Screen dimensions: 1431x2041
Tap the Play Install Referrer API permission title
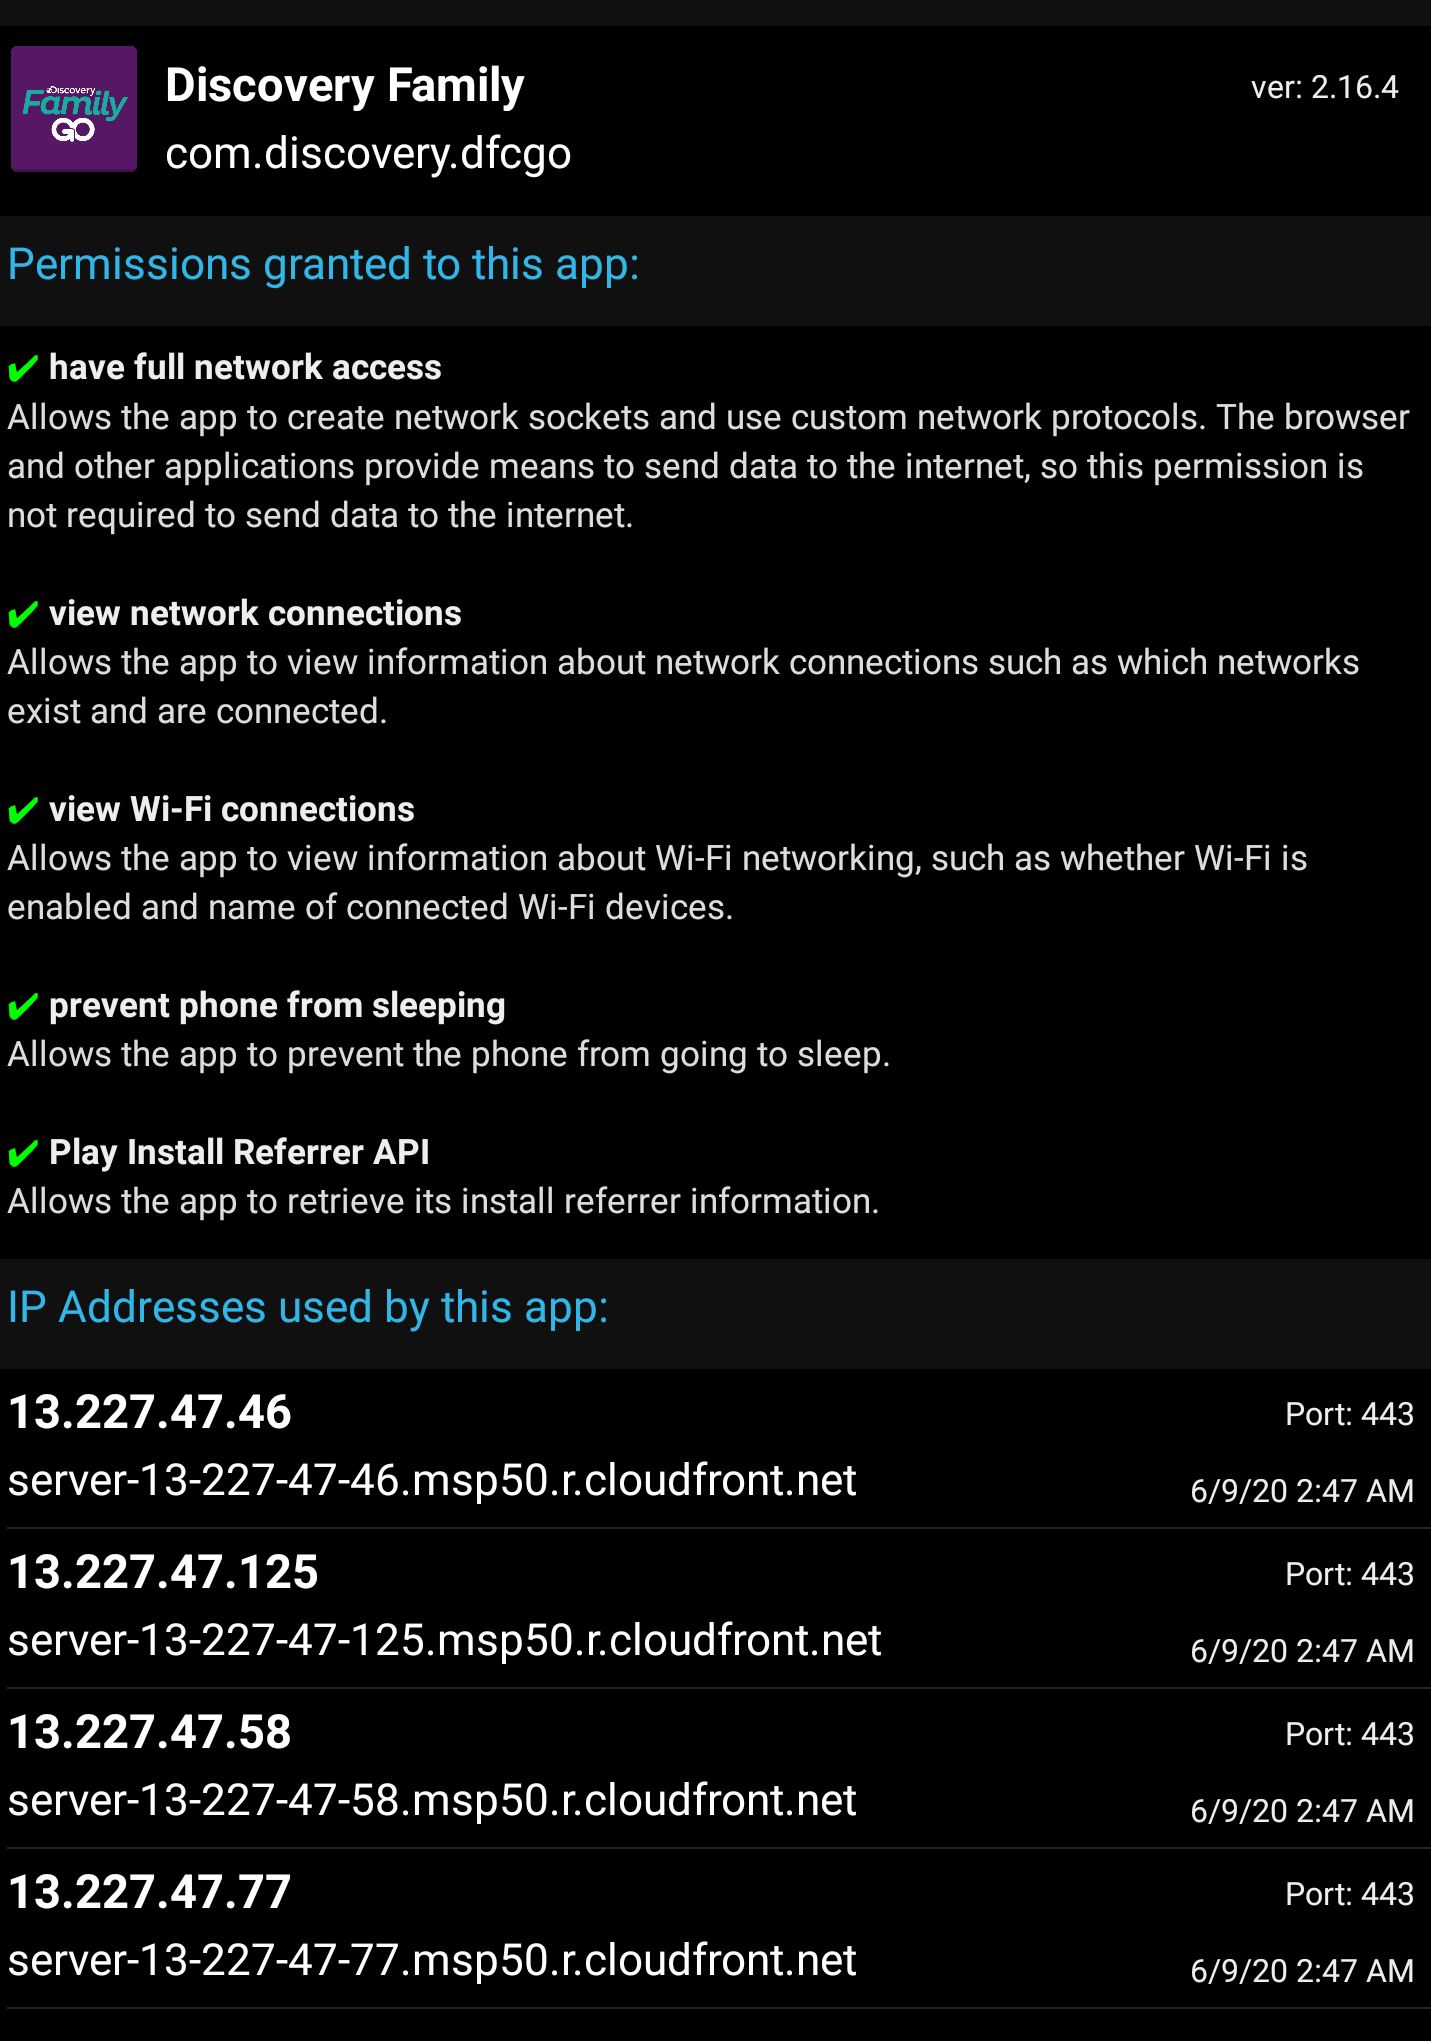[239, 1153]
